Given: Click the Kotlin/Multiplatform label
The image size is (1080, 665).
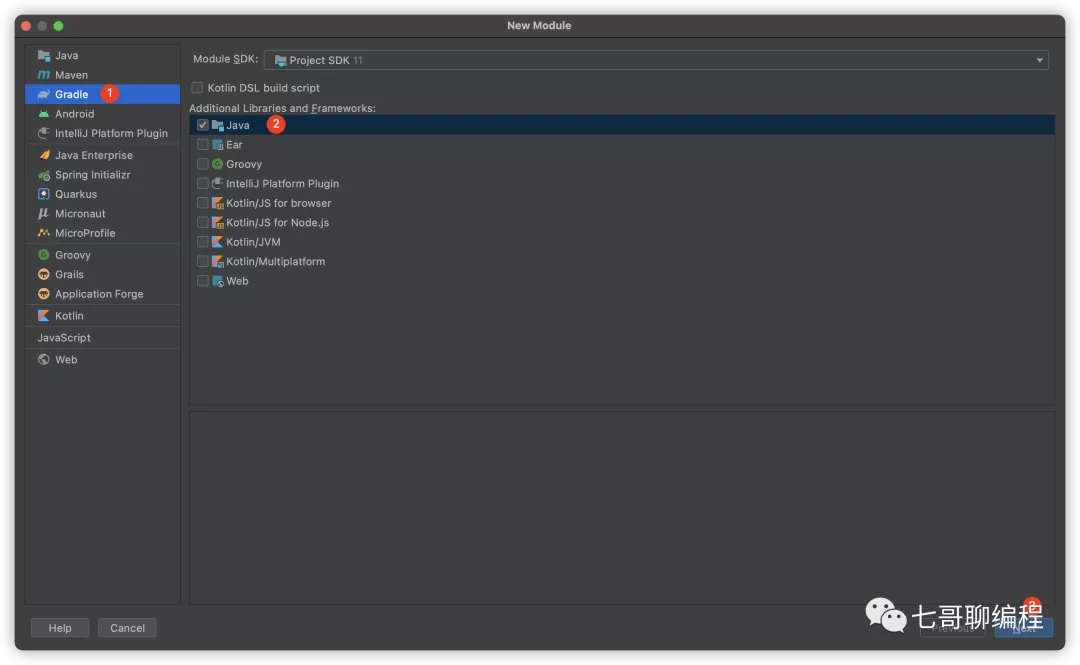Looking at the screenshot, I should point(276,261).
